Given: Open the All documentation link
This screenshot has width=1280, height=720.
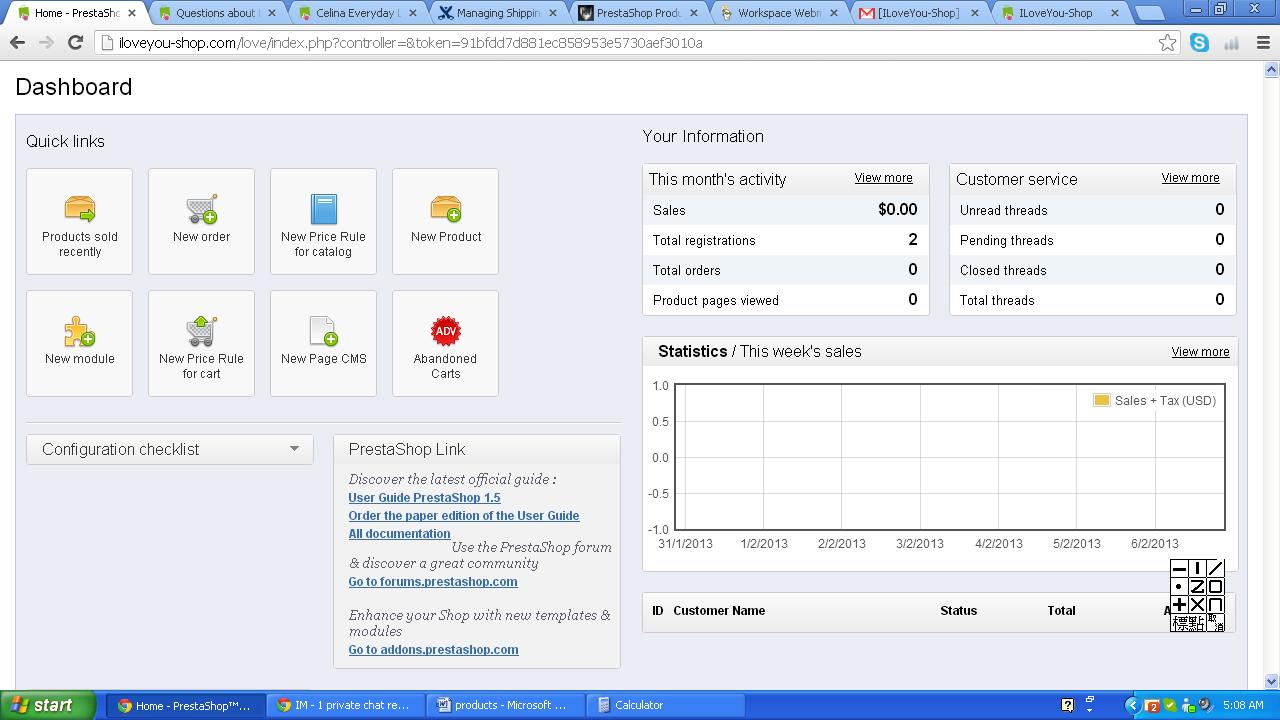Looking at the screenshot, I should pos(399,533).
